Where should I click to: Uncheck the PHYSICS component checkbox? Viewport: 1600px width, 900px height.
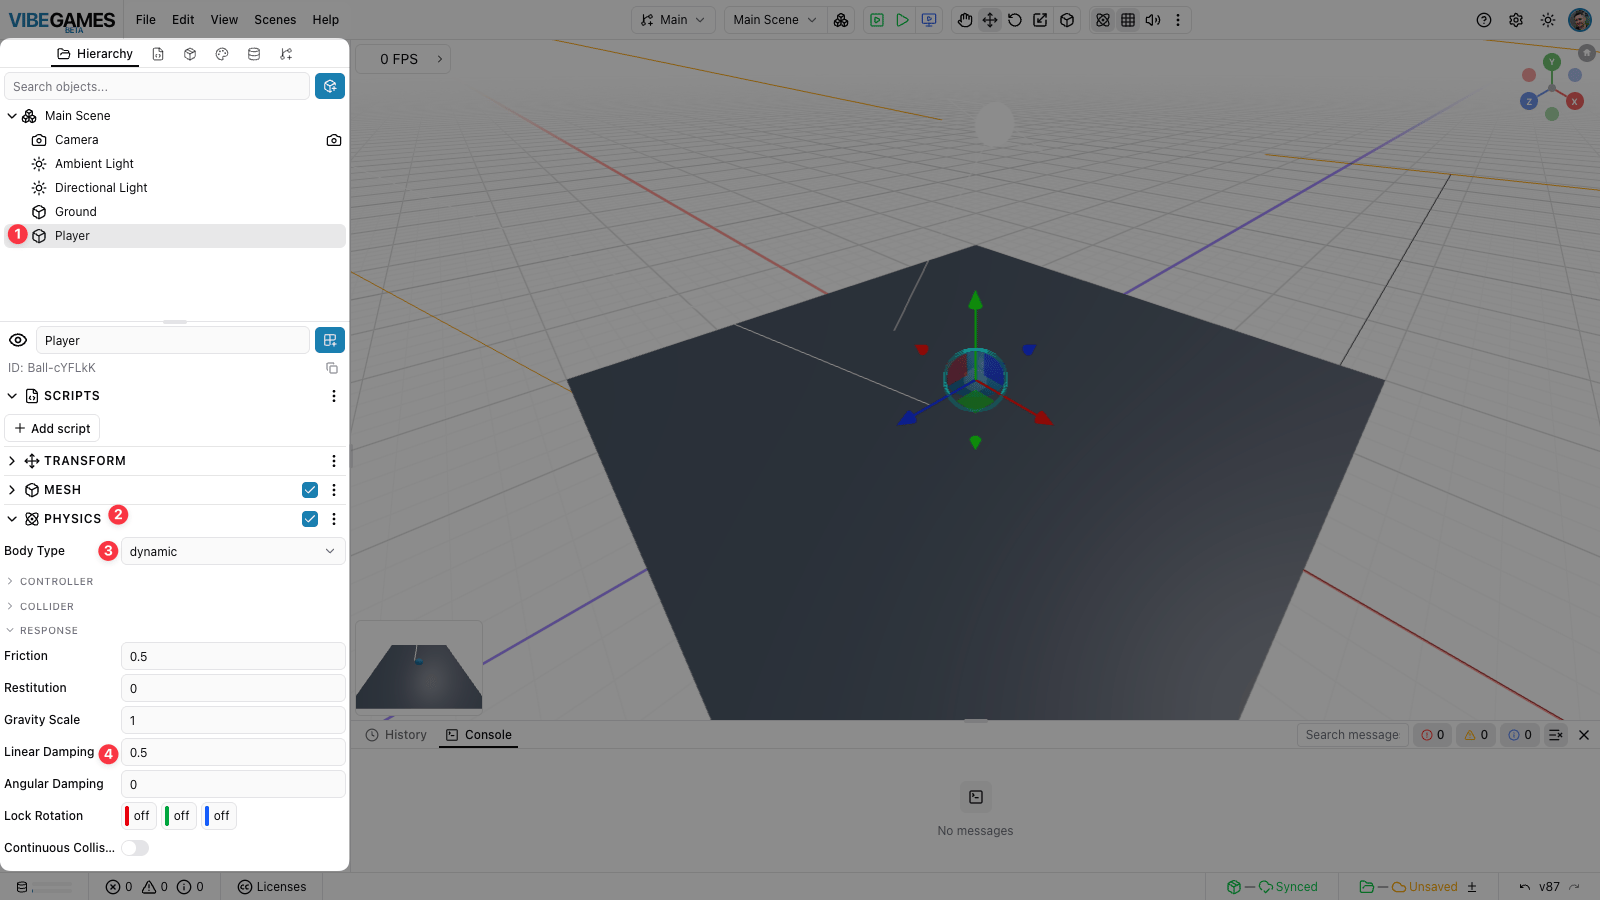click(310, 519)
